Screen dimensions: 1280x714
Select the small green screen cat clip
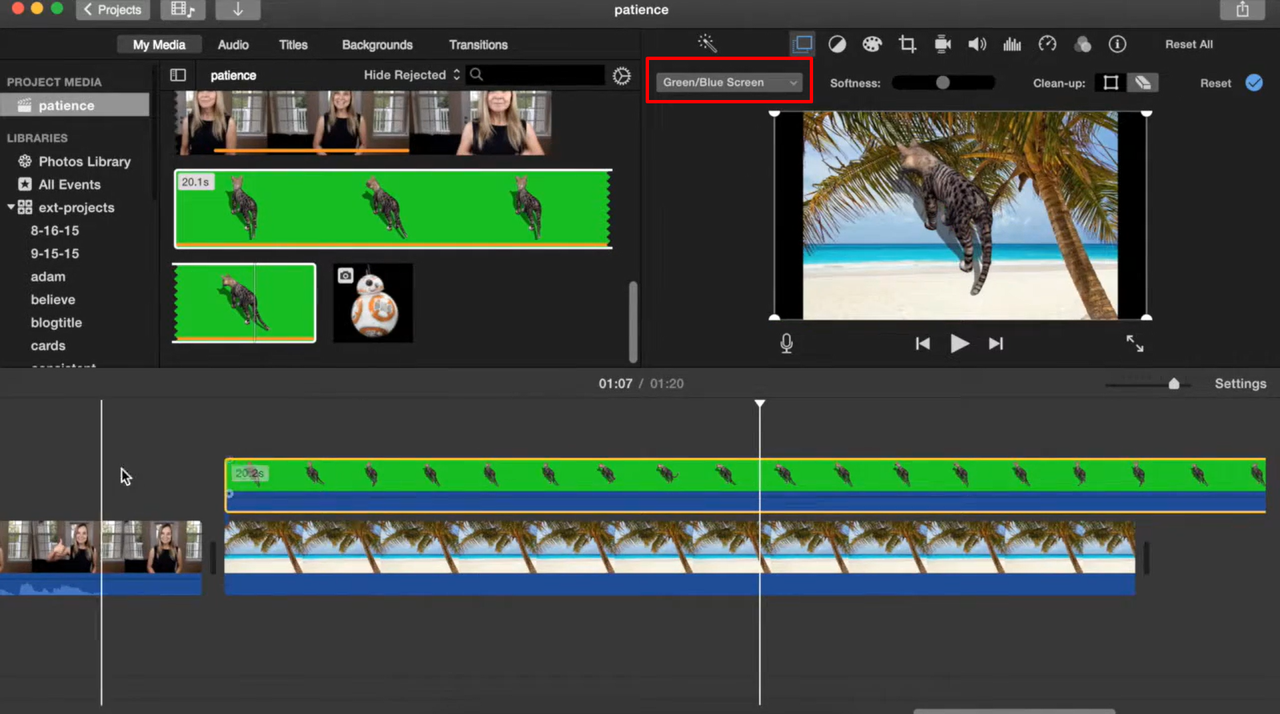[x=244, y=303]
